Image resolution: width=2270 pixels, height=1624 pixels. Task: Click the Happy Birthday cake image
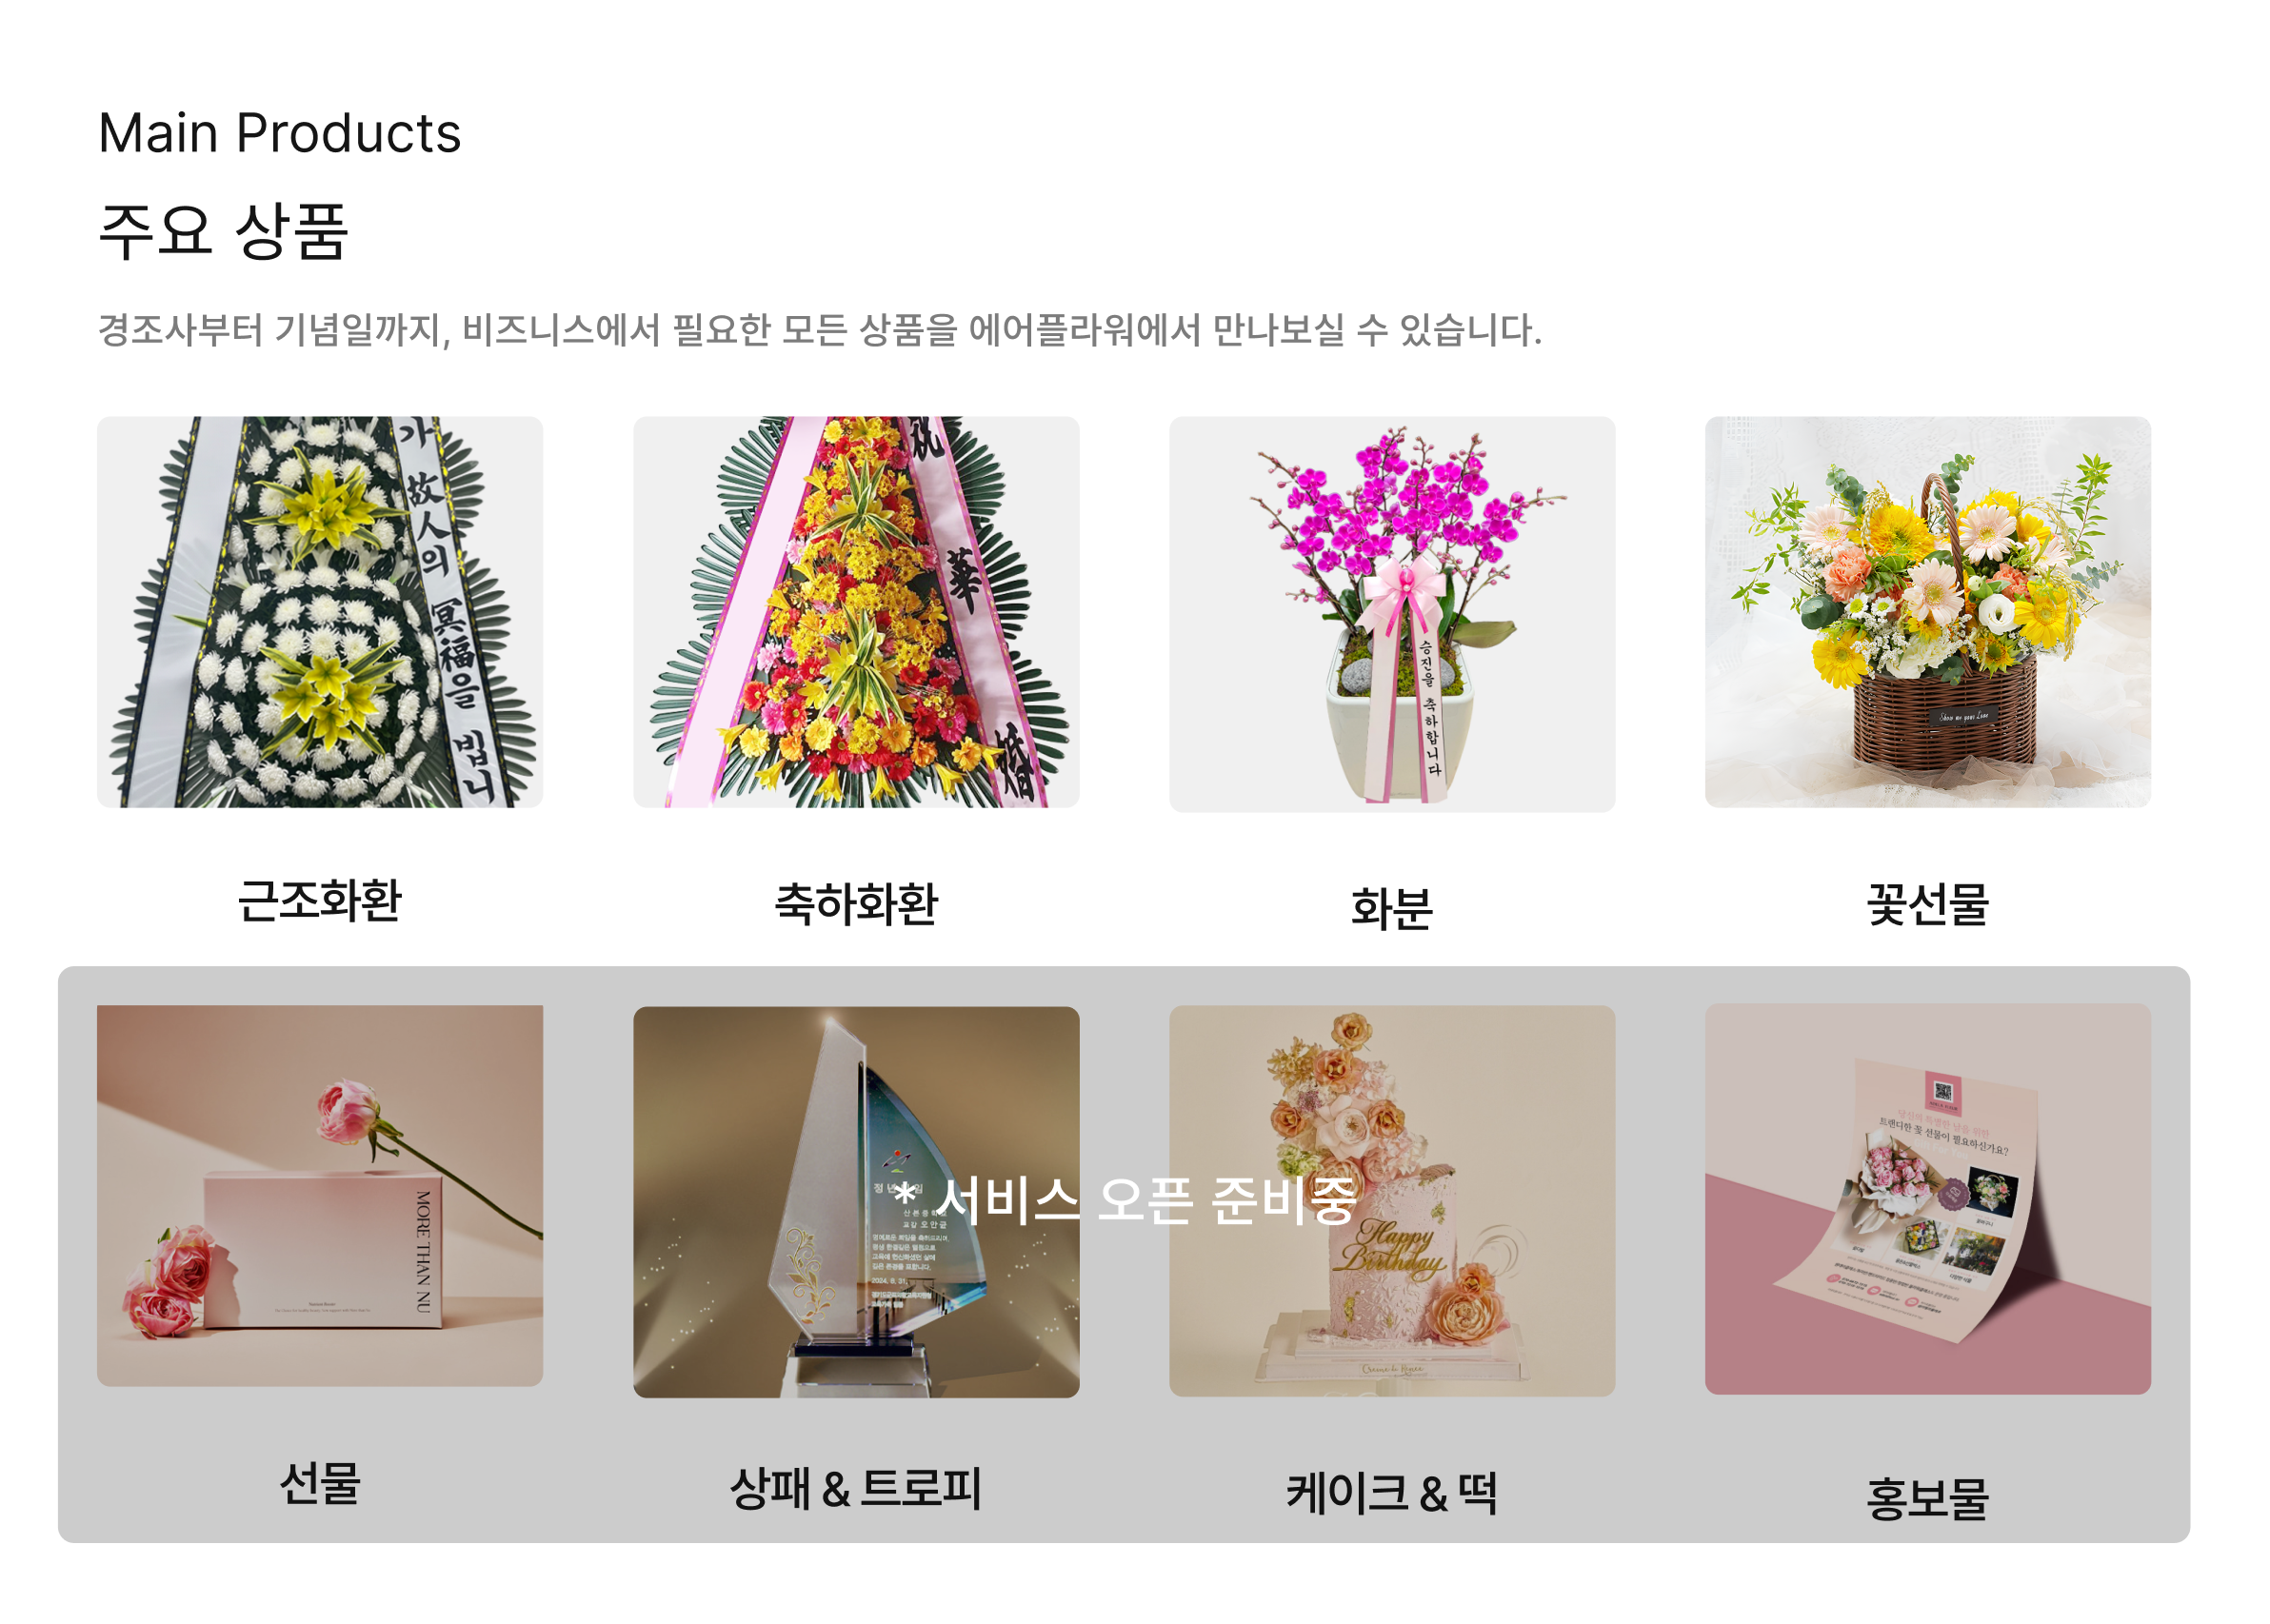point(1392,1201)
